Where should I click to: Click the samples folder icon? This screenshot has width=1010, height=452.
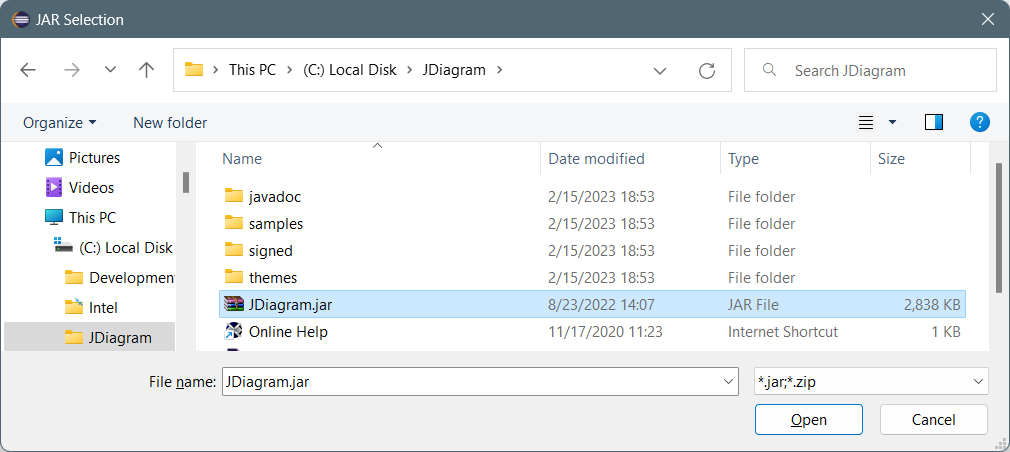pyautogui.click(x=234, y=223)
